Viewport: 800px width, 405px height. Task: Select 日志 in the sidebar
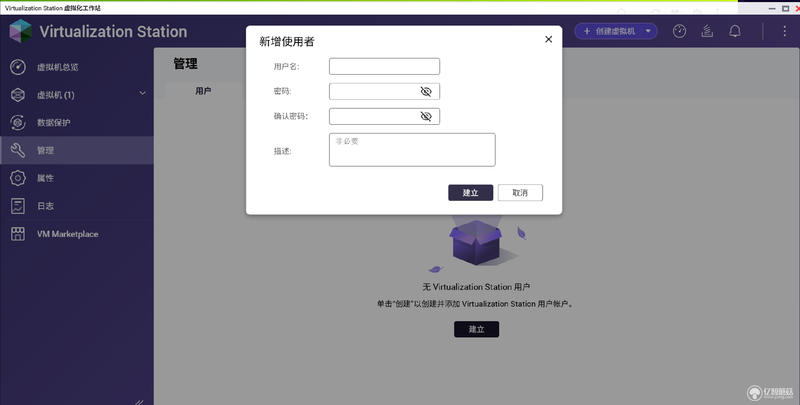point(77,206)
